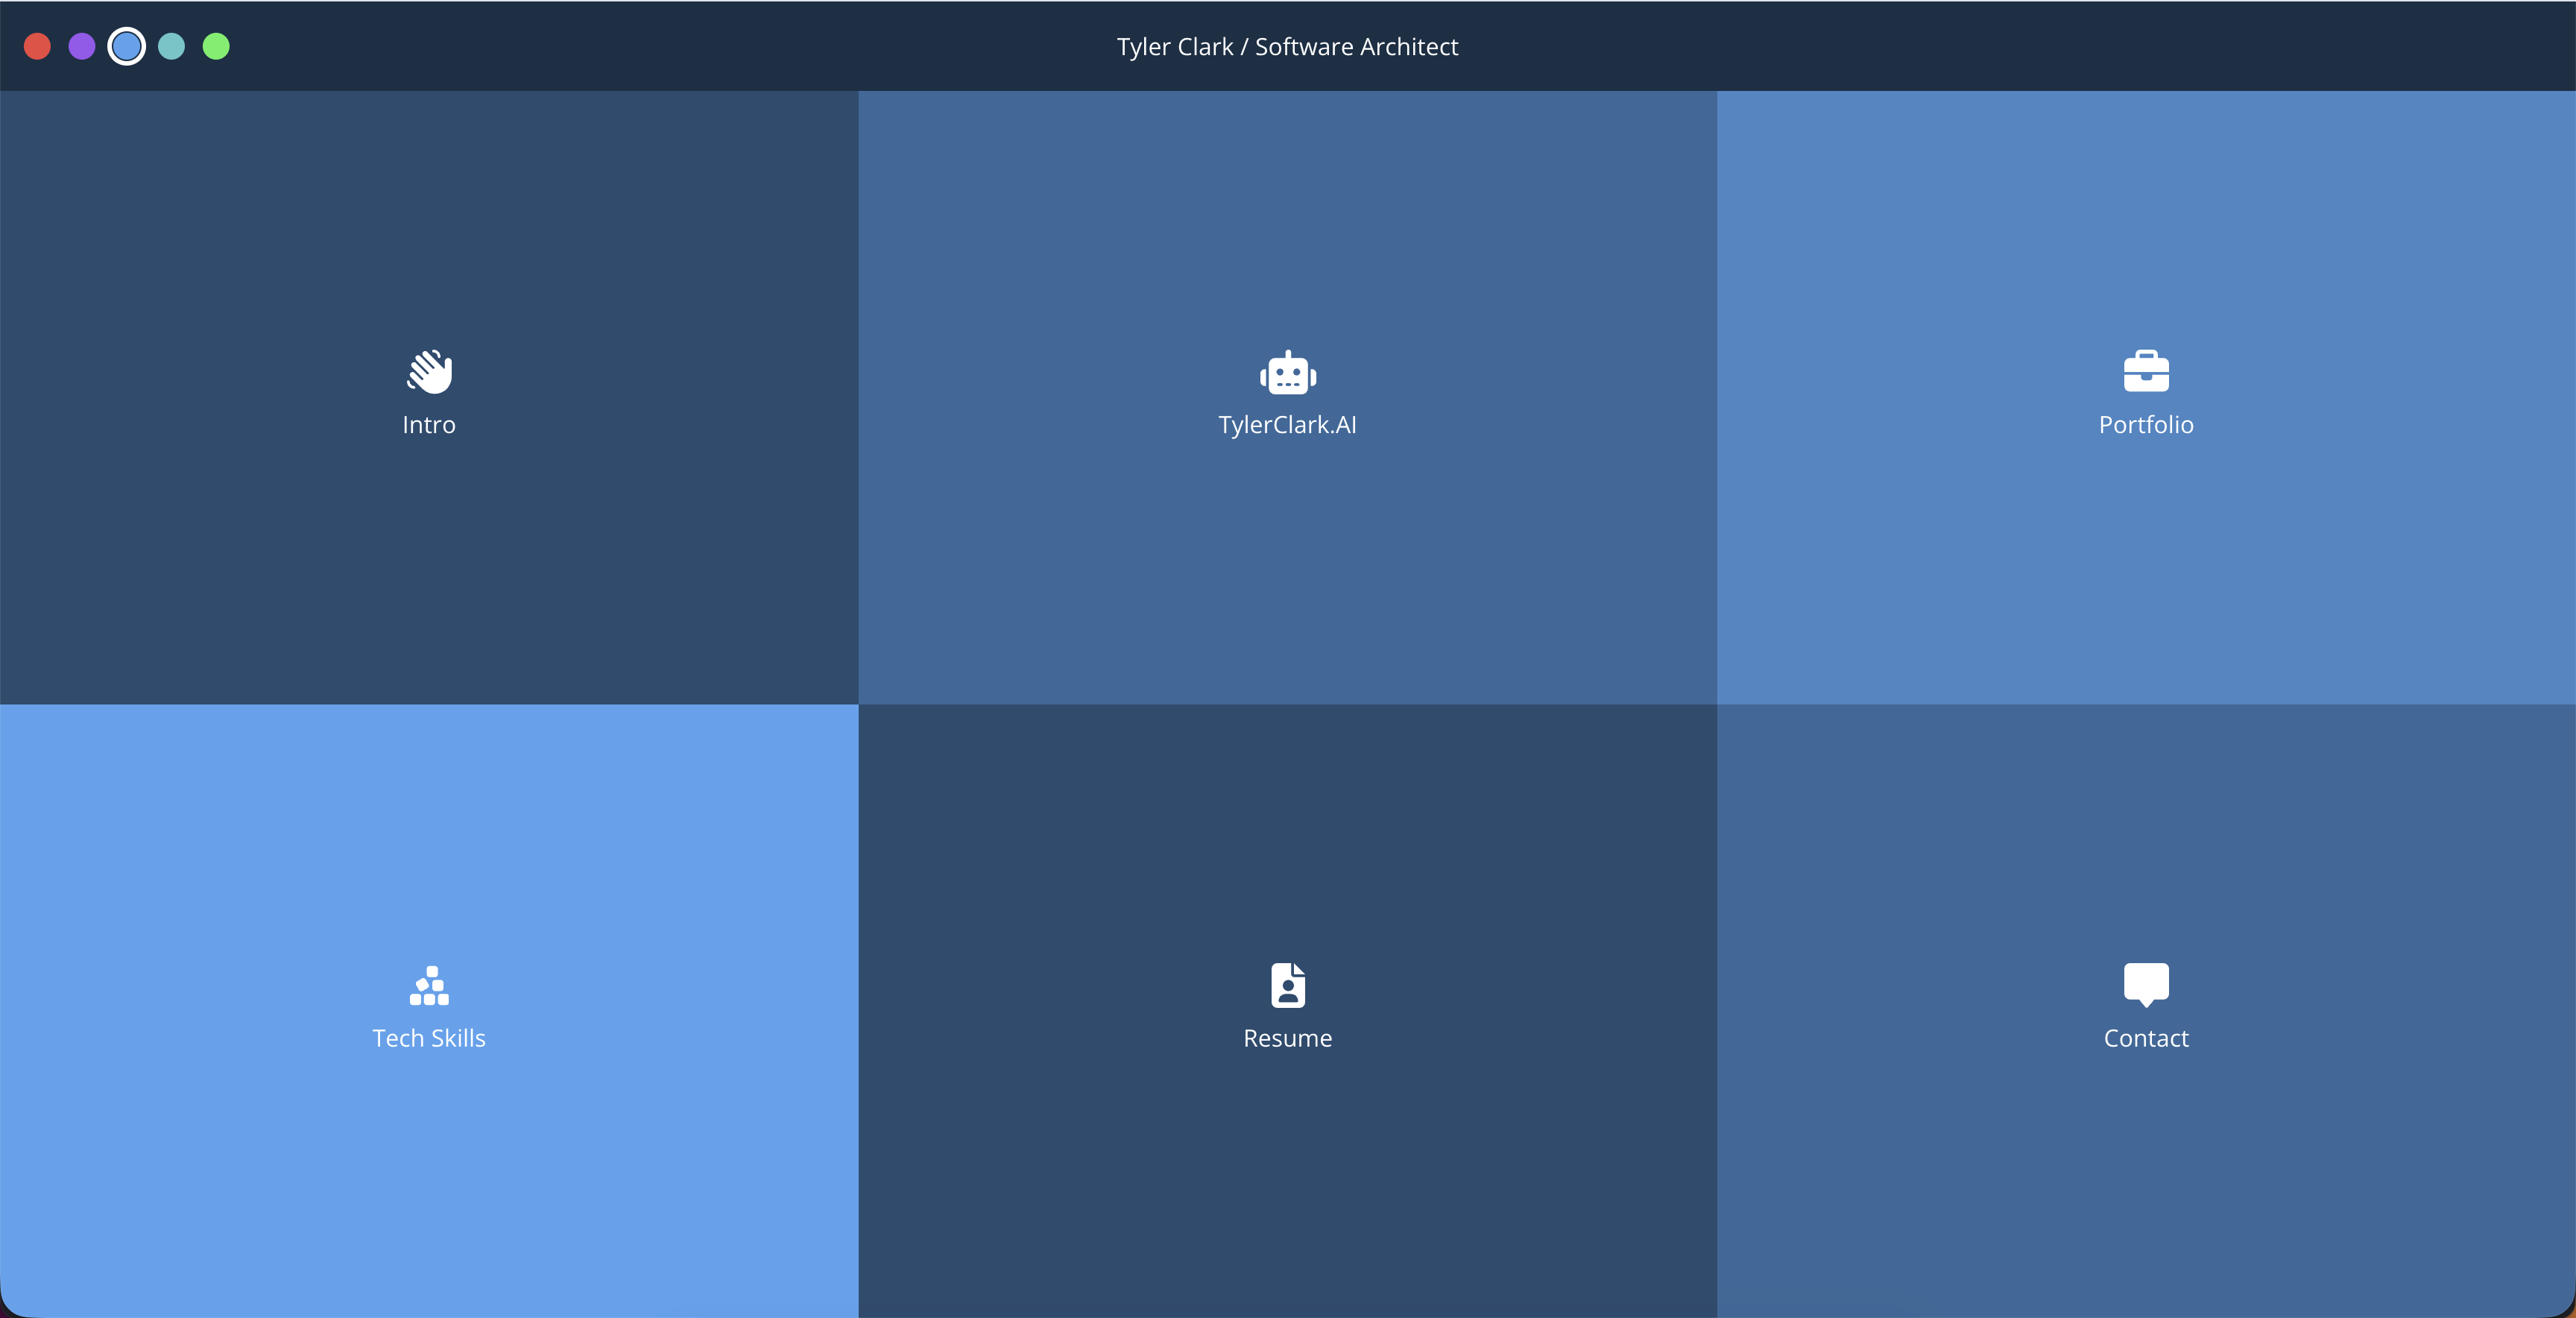Image resolution: width=2576 pixels, height=1318 pixels.
Task: Click the Resume text label
Action: pyautogui.click(x=1287, y=1038)
